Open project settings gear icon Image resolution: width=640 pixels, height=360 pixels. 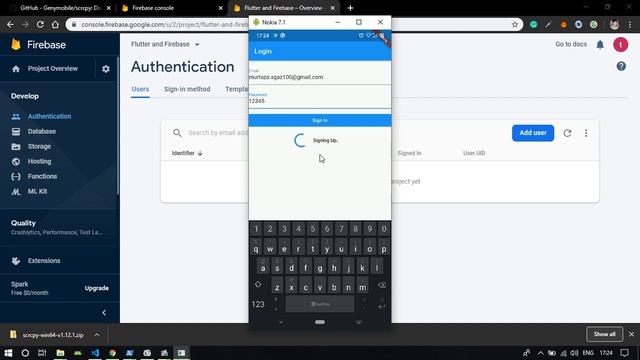click(106, 69)
